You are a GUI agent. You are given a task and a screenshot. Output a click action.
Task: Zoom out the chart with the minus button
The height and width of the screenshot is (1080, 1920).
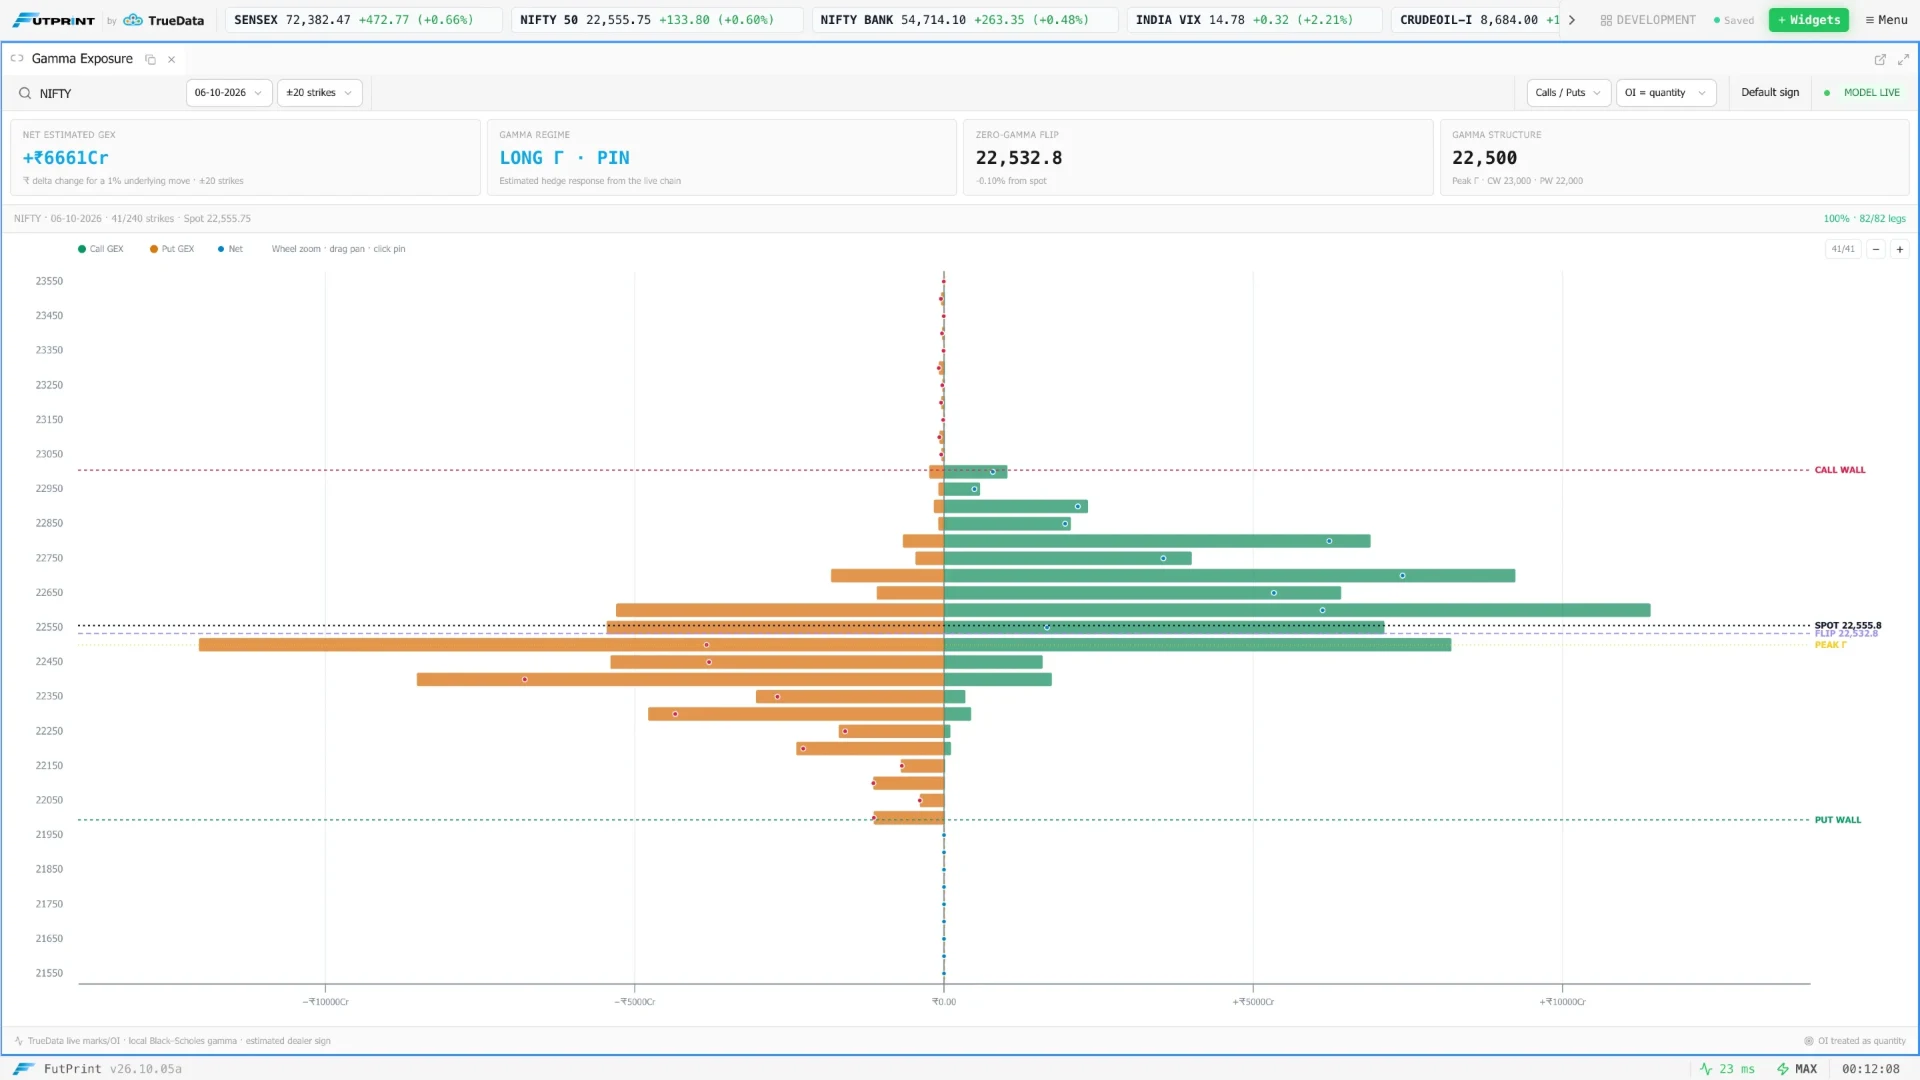[x=1876, y=249]
